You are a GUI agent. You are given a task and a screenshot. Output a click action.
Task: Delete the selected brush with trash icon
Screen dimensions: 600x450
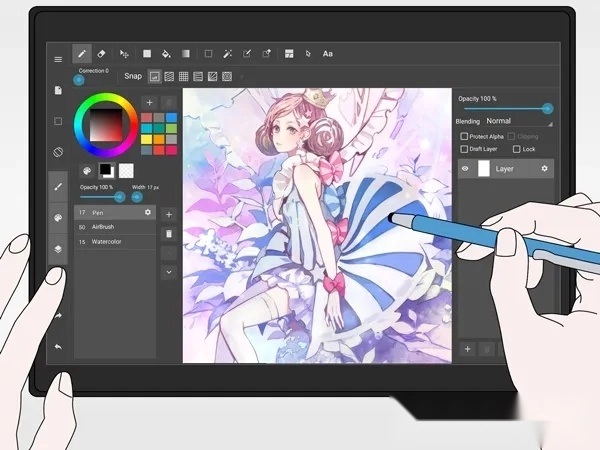[x=168, y=233]
